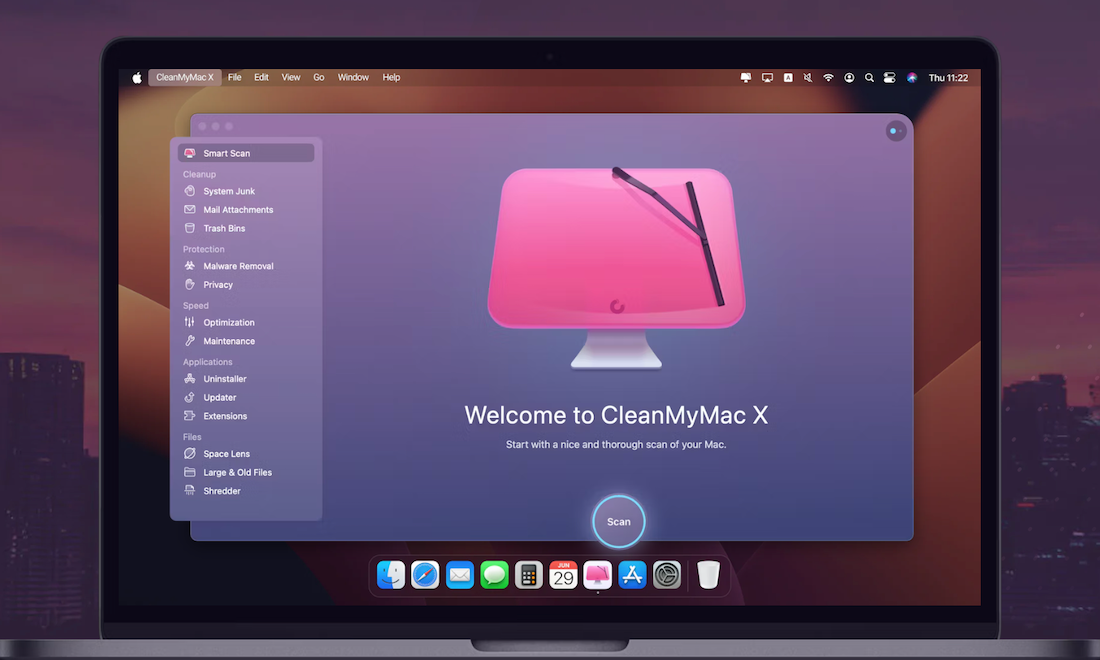
Task: Select Smart Scan in the sidebar
Action: [246, 153]
